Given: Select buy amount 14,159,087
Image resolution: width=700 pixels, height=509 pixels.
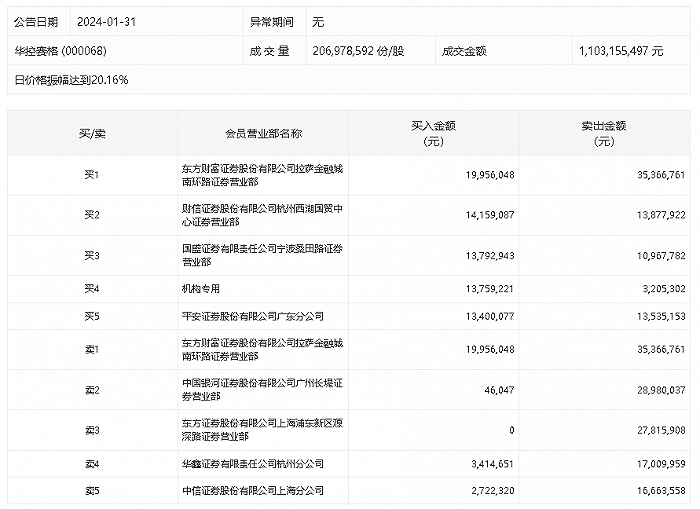Looking at the screenshot, I should click(490, 215).
